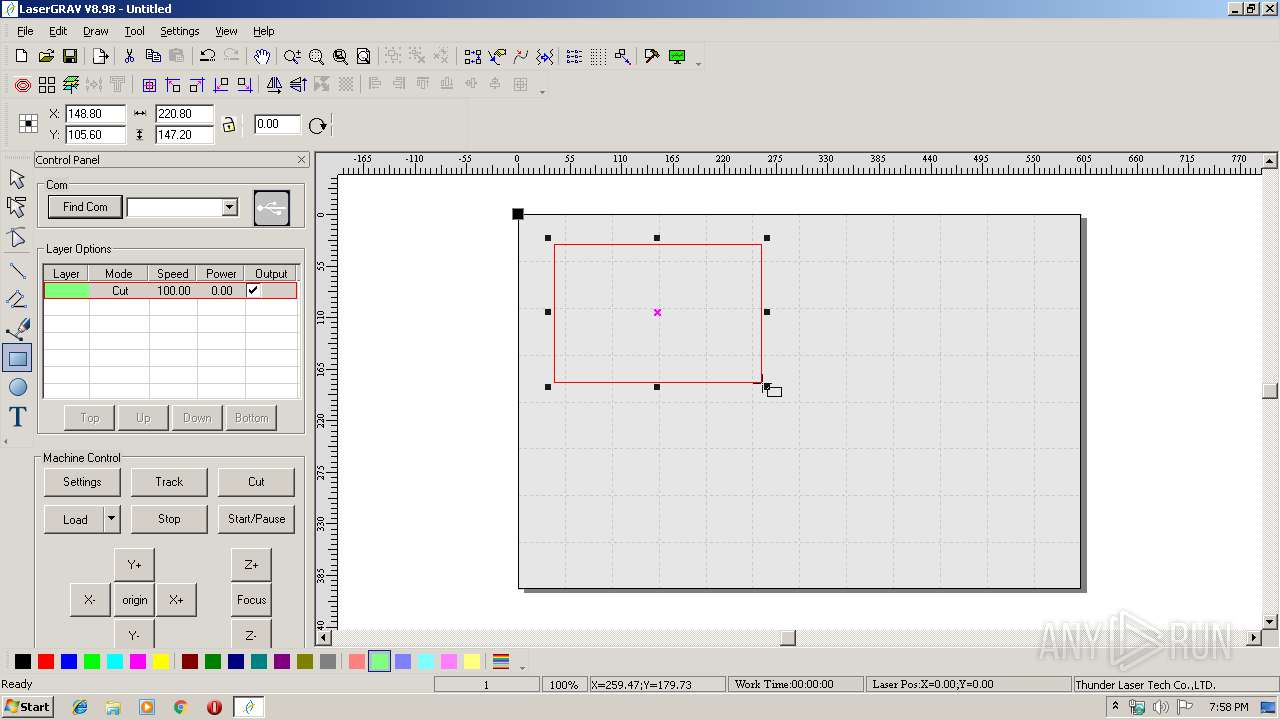Create a new file with New icon
This screenshot has width=1280, height=720.
pos(21,57)
